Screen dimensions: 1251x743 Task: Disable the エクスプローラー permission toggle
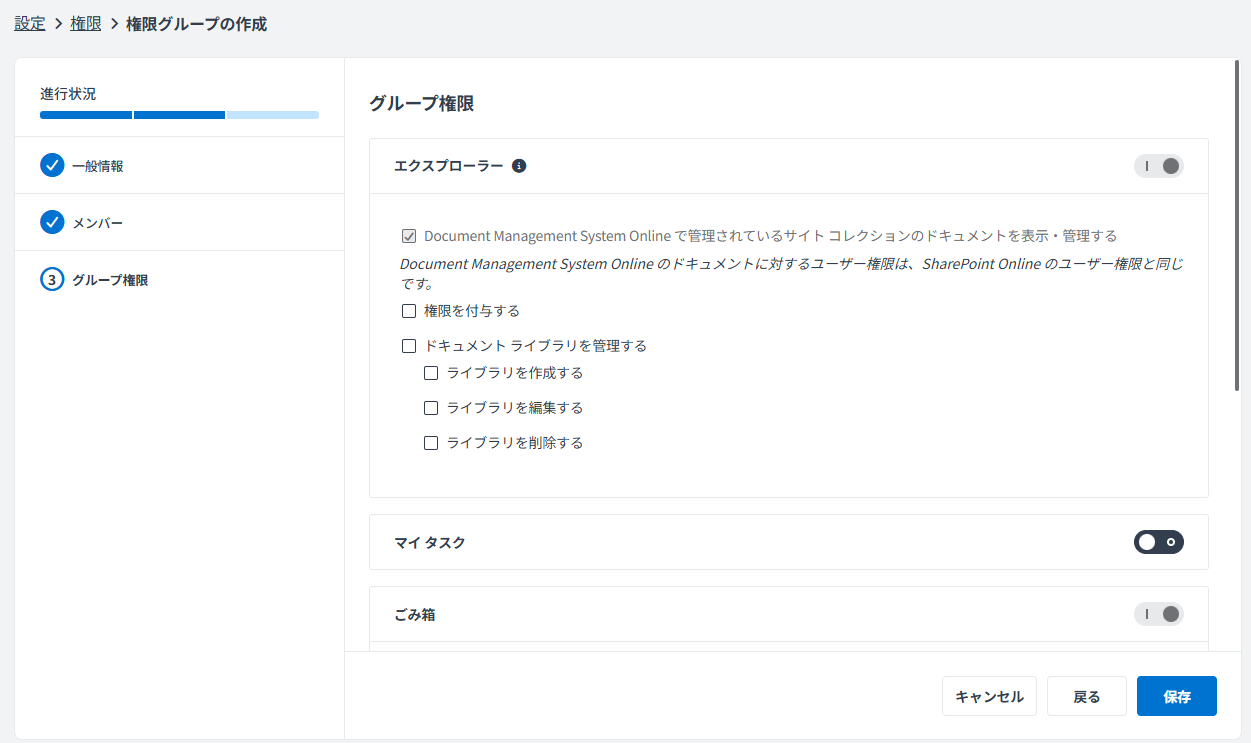click(x=1158, y=166)
